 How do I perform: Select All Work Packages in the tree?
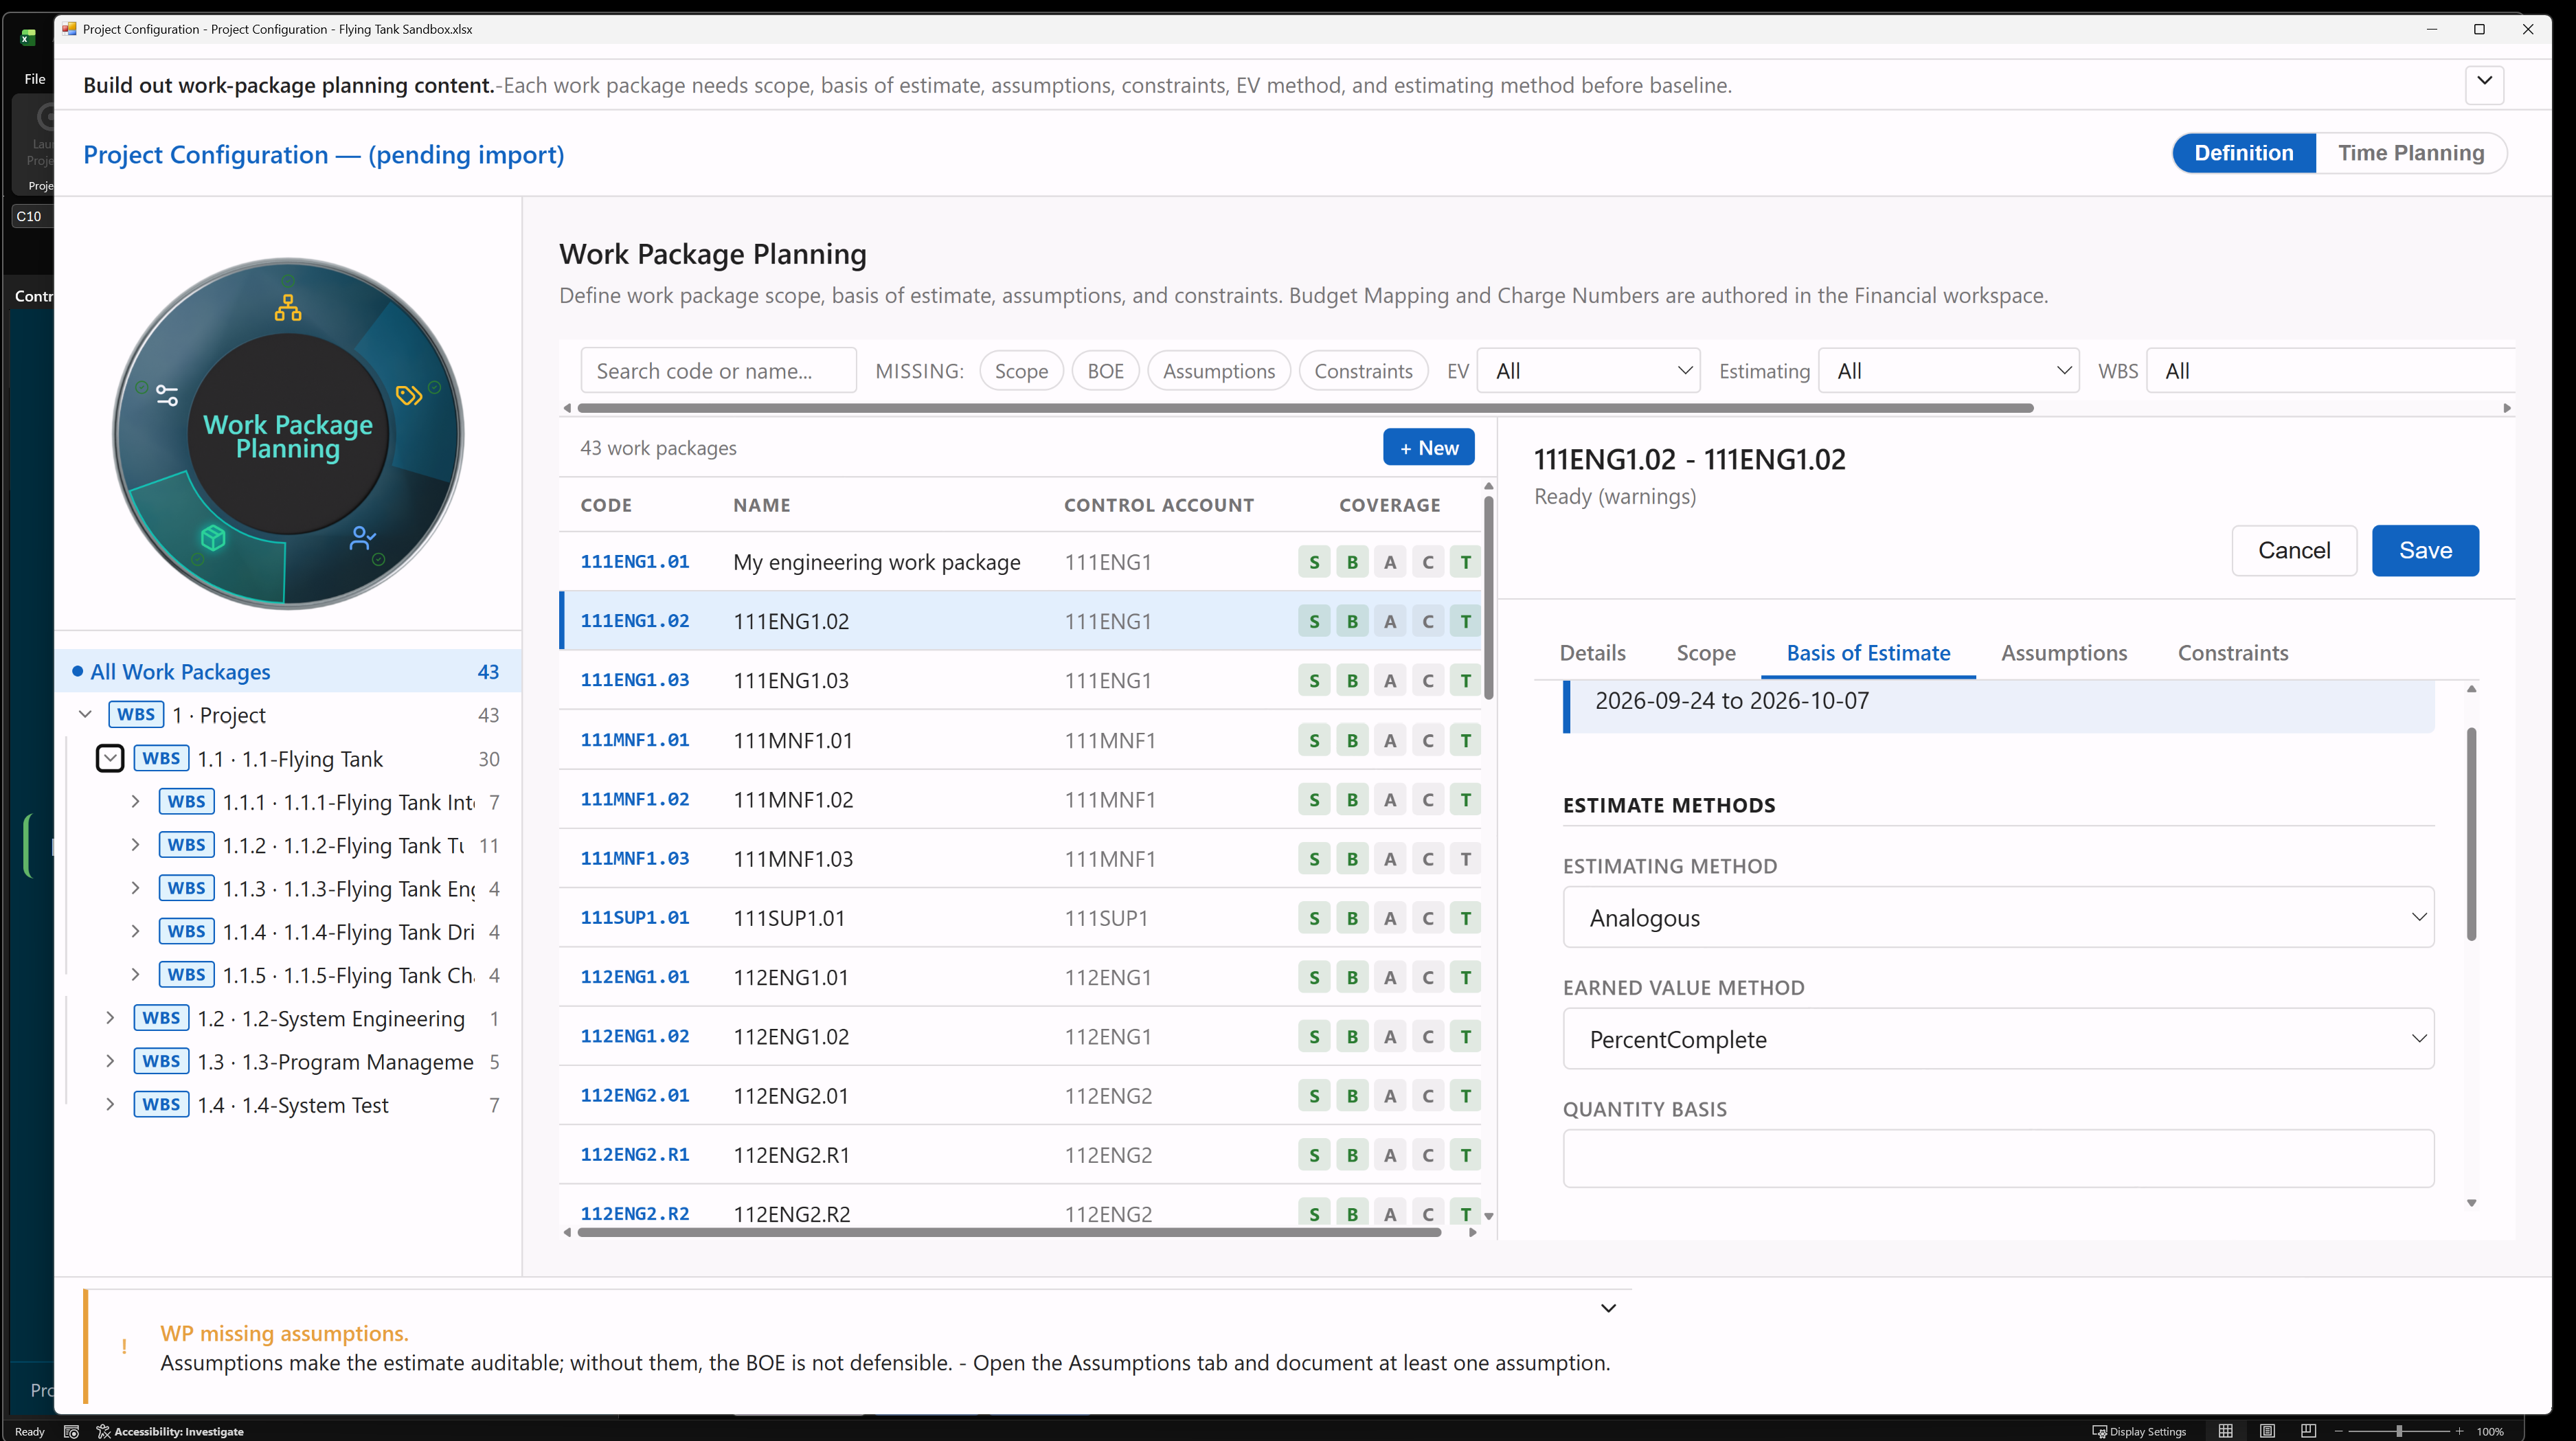(288, 672)
